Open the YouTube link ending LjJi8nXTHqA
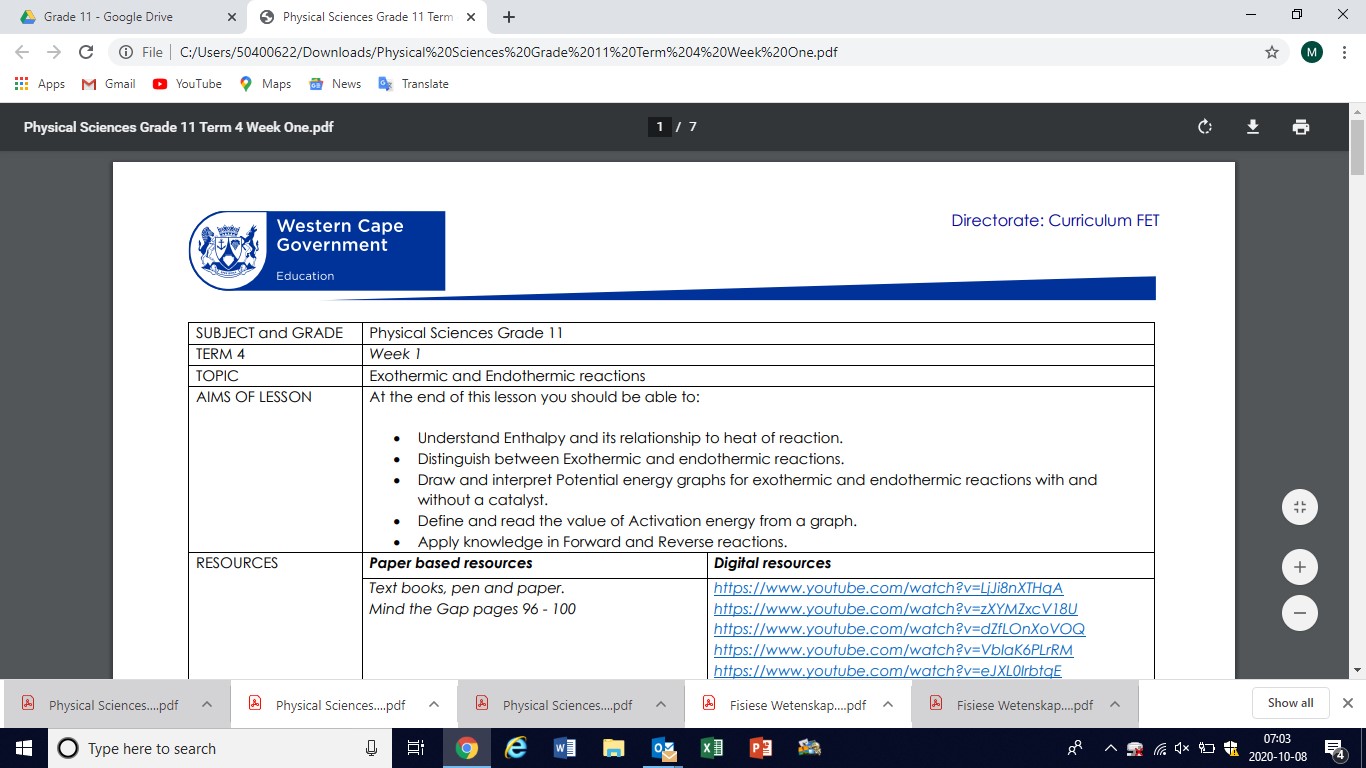This screenshot has width=1366, height=768. (x=888, y=588)
